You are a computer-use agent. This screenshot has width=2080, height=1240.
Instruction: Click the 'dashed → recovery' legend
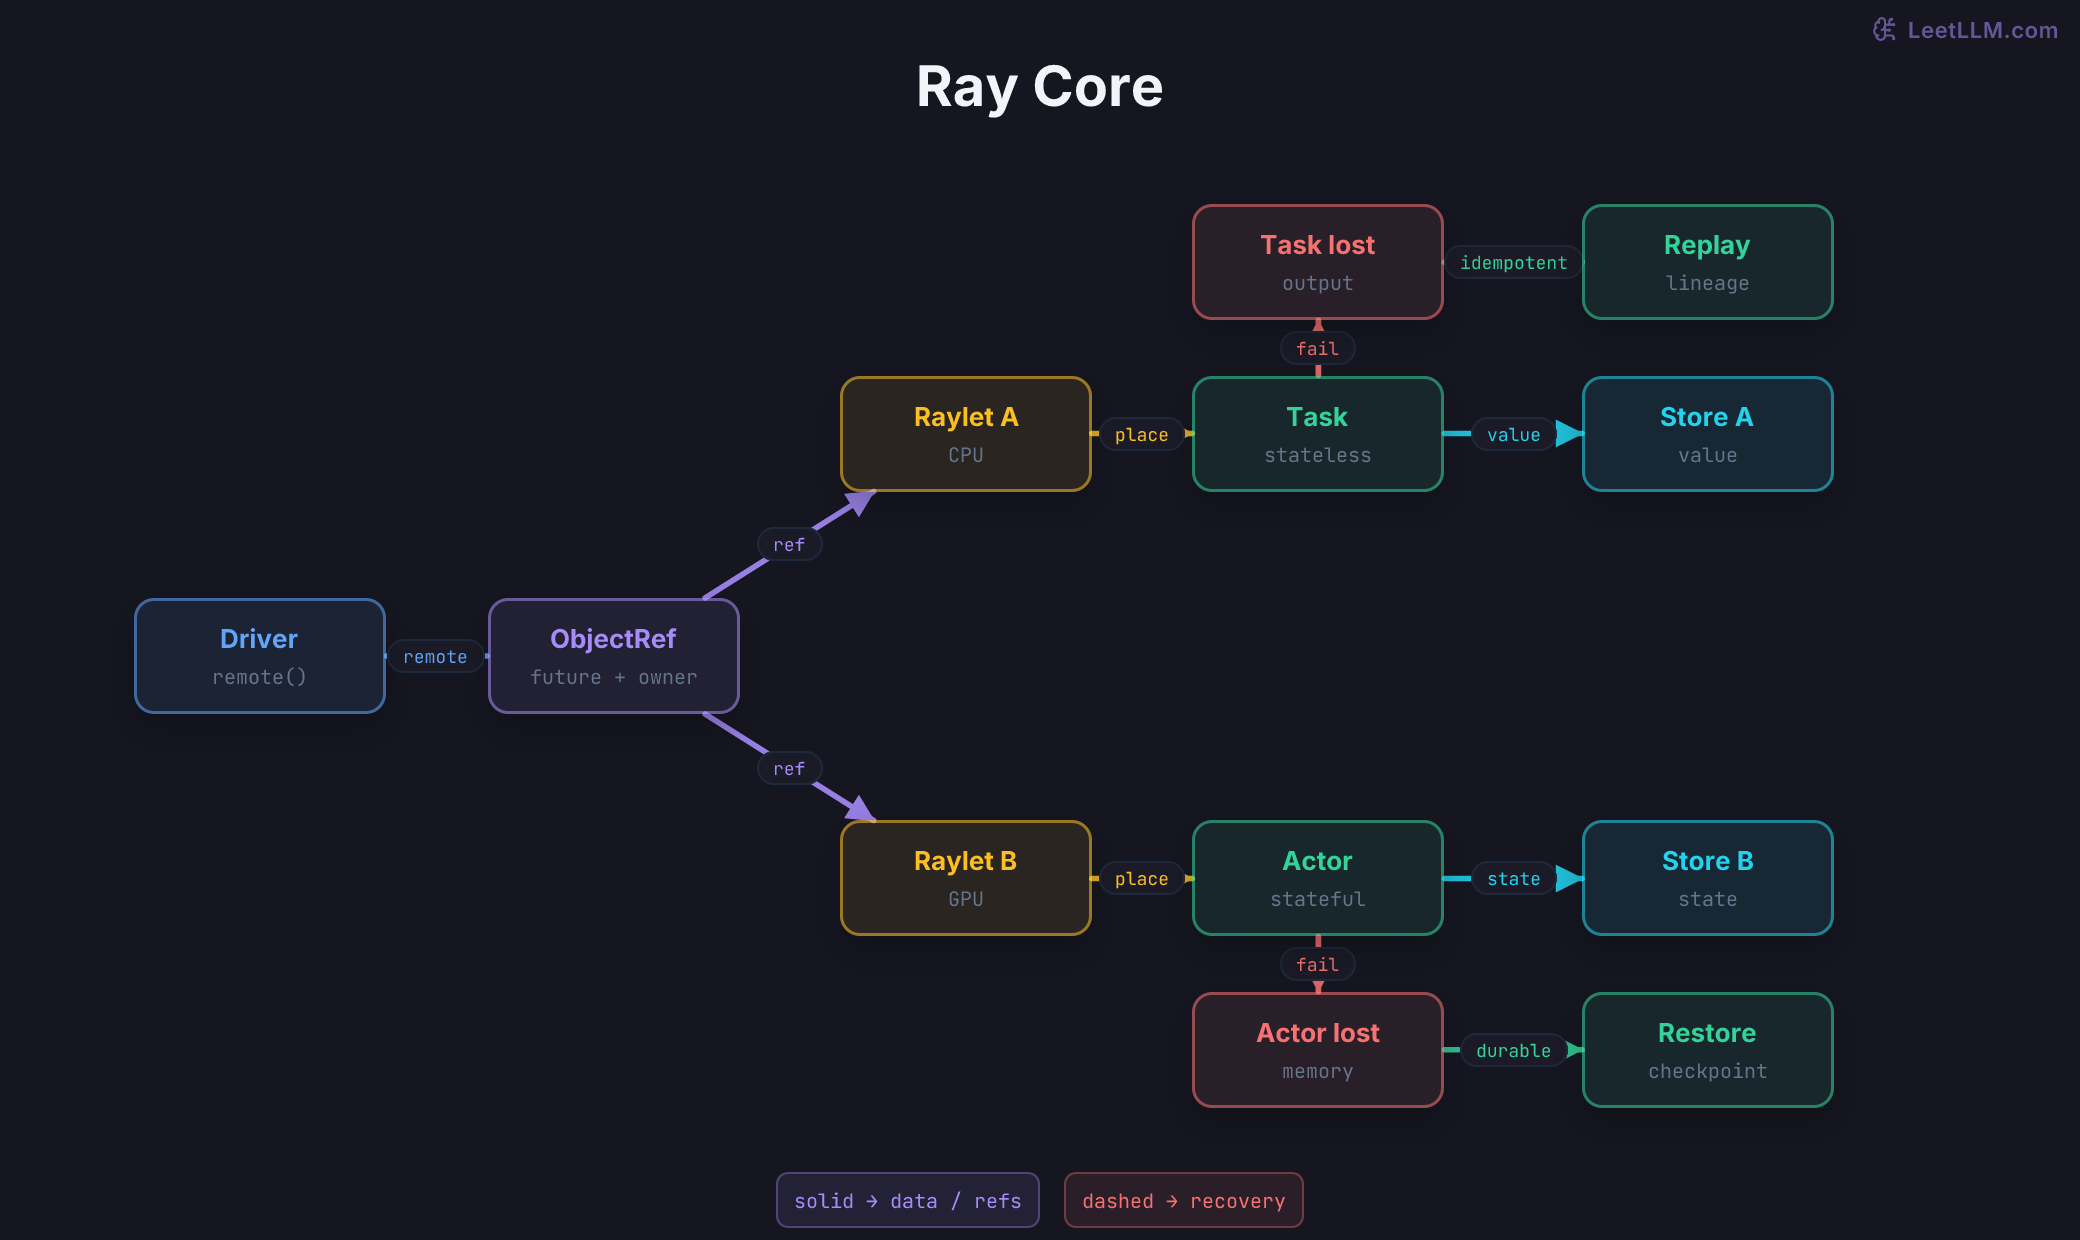pyautogui.click(x=1184, y=1200)
